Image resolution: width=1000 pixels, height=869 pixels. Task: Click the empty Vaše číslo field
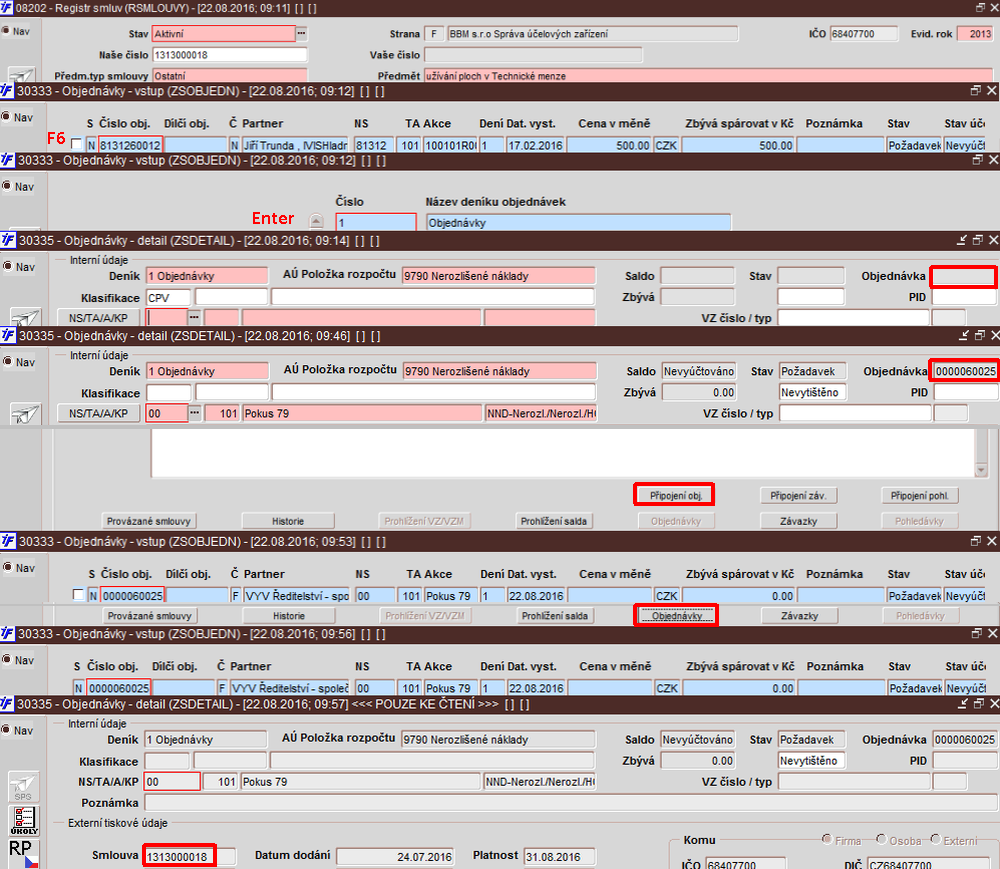pyautogui.click(x=533, y=55)
